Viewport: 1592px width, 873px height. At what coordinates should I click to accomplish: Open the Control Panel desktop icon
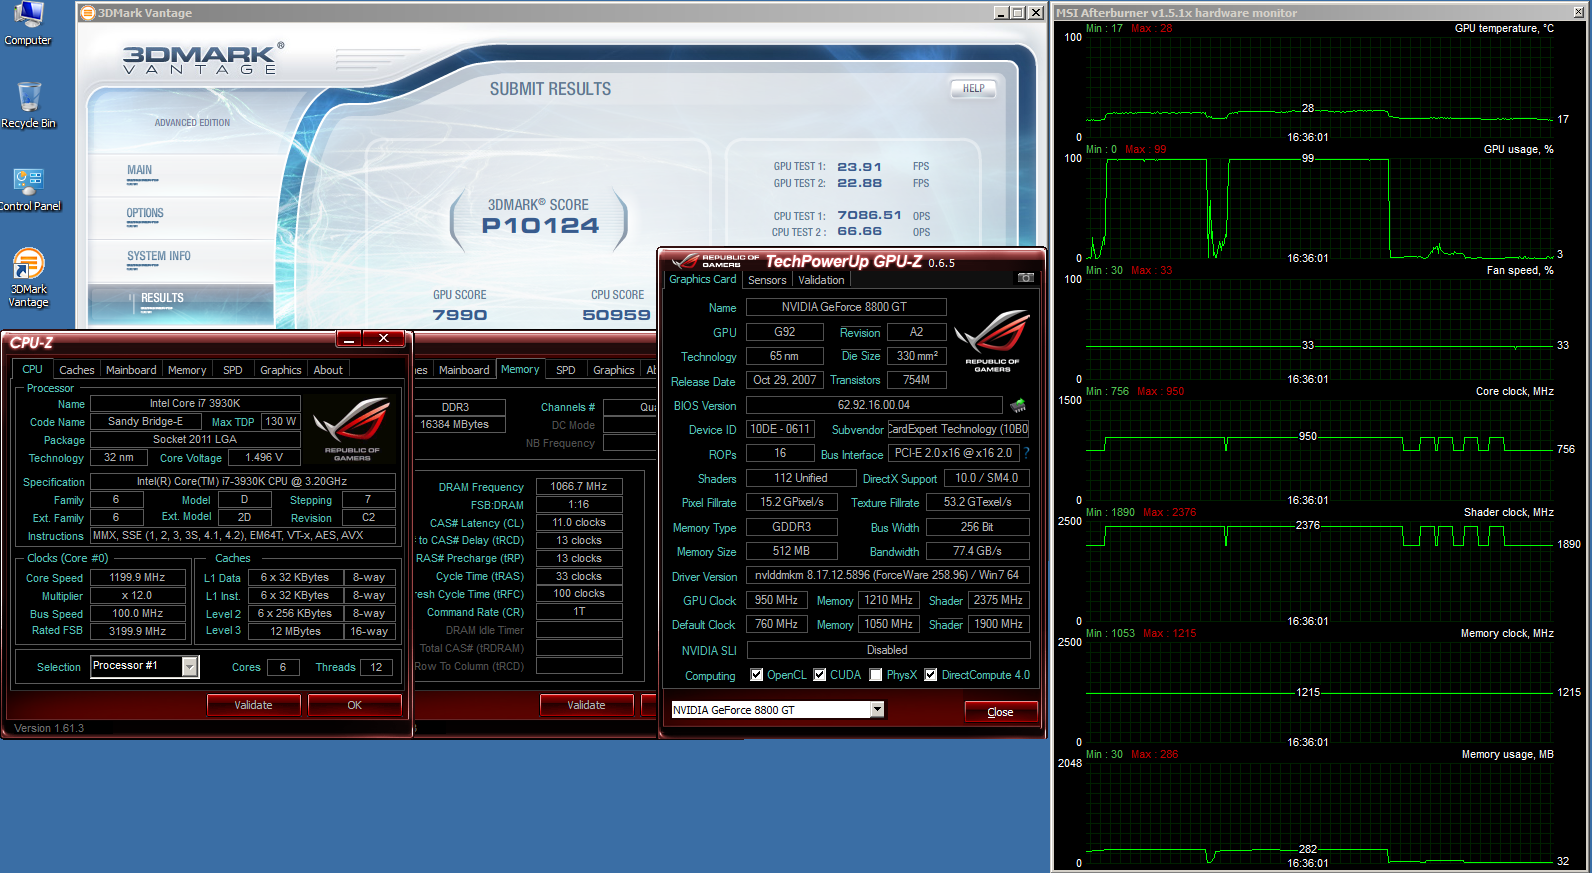pyautogui.click(x=29, y=190)
